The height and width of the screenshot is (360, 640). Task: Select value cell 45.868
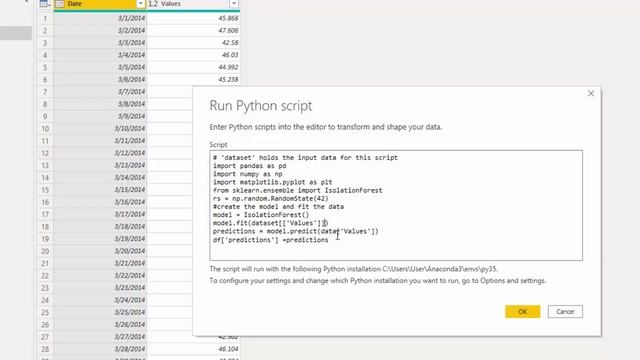(x=193, y=18)
